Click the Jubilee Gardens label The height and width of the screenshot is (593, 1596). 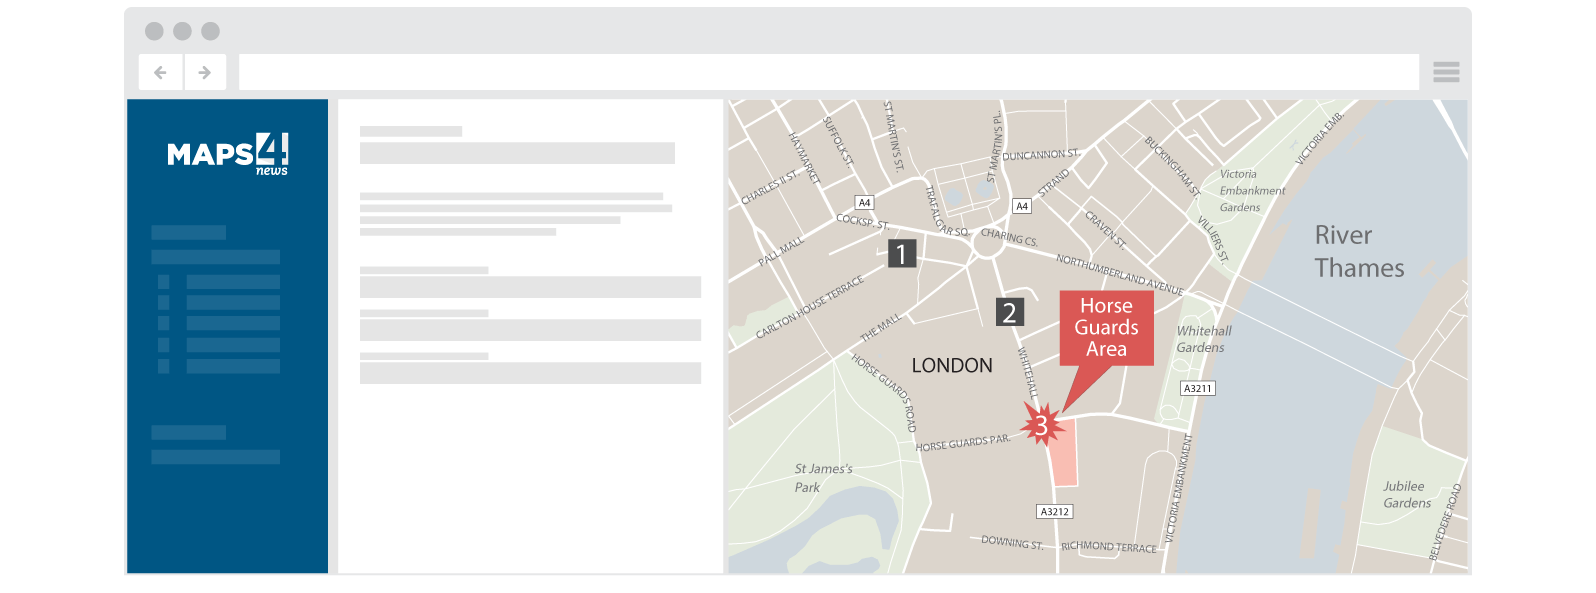[x=1407, y=494]
